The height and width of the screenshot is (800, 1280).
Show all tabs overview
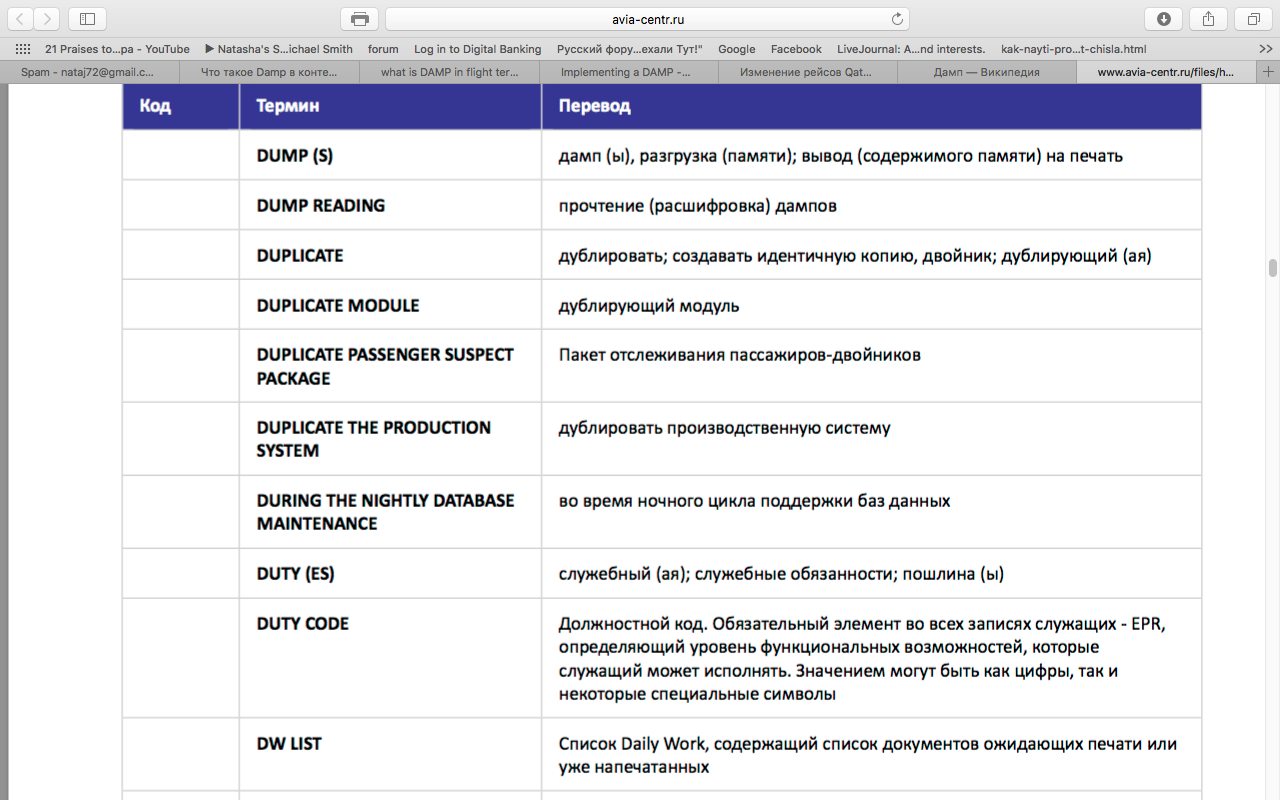click(1253, 19)
